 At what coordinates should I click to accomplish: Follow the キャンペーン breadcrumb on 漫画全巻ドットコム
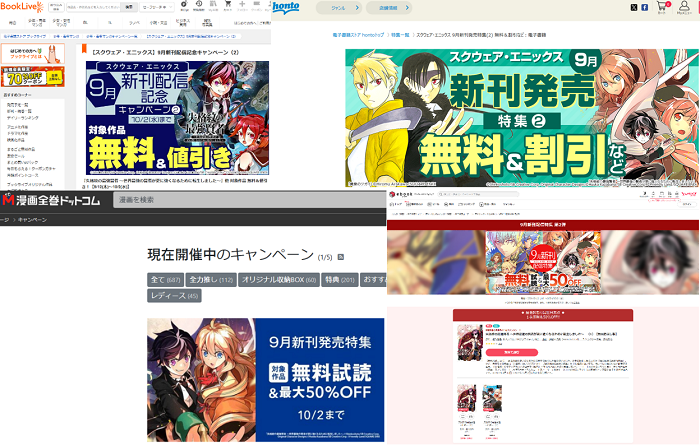point(32,220)
